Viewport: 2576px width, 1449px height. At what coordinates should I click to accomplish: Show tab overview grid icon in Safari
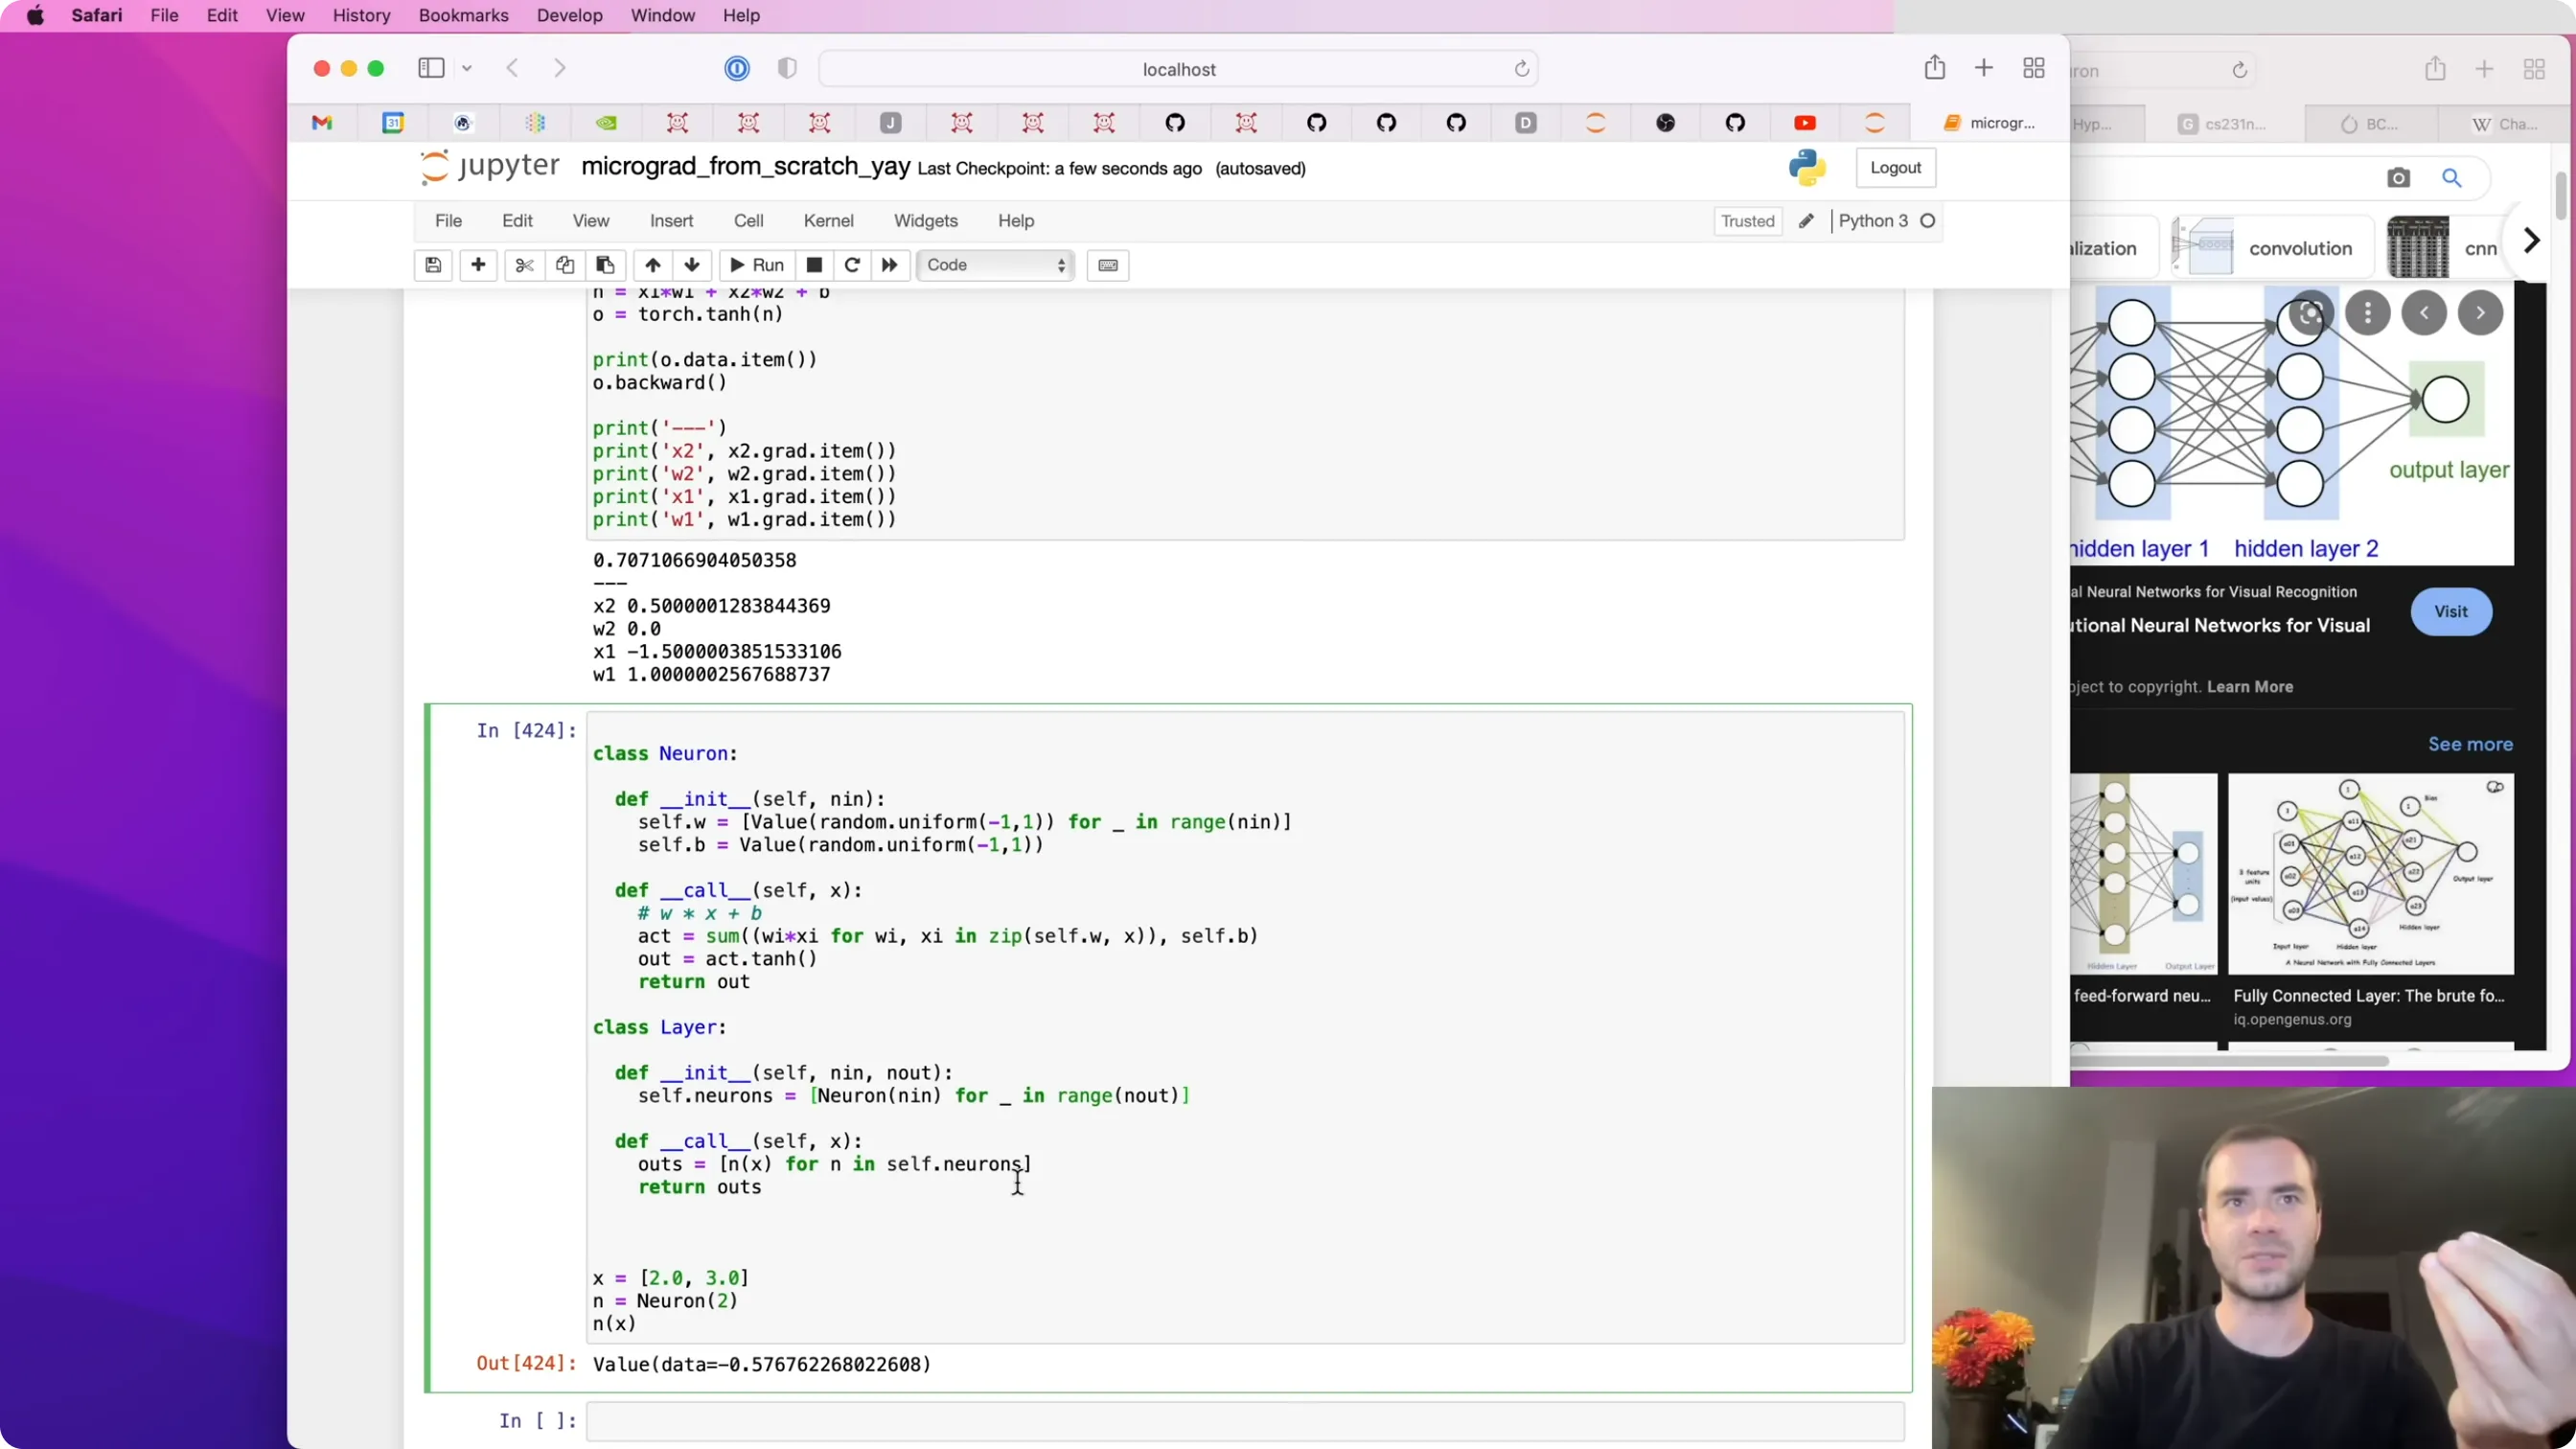pyautogui.click(x=2034, y=68)
